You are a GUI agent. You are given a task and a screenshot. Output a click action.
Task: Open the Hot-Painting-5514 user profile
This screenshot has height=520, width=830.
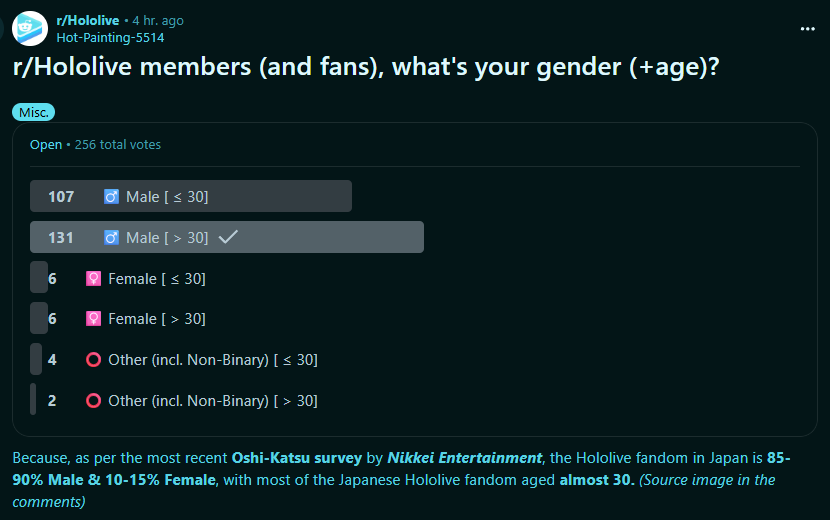point(110,37)
